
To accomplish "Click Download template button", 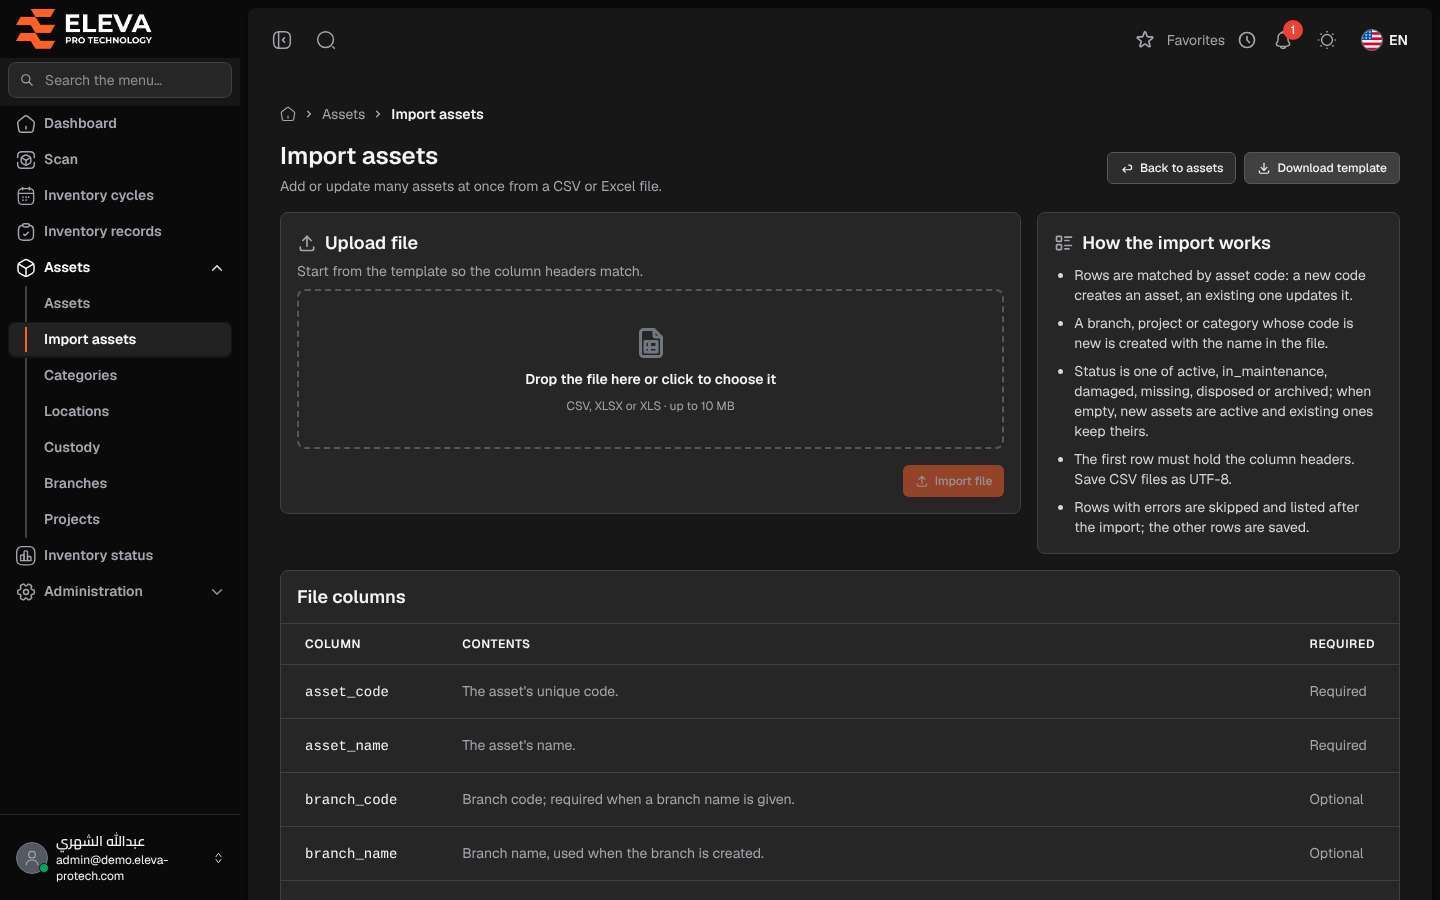I will [1321, 168].
